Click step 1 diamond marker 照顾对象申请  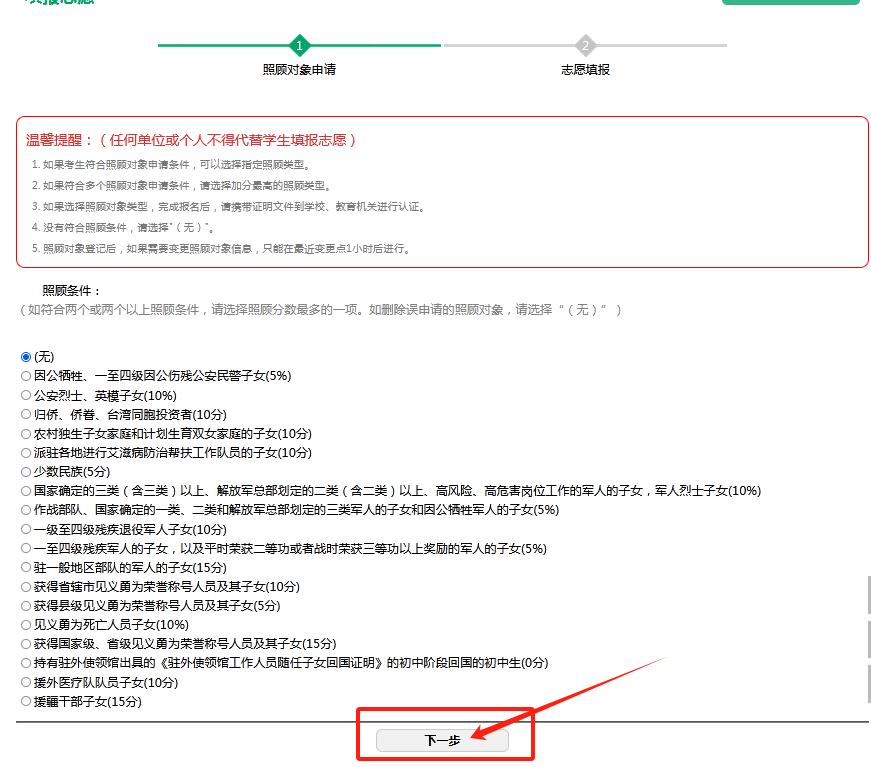pyautogui.click(x=299, y=46)
